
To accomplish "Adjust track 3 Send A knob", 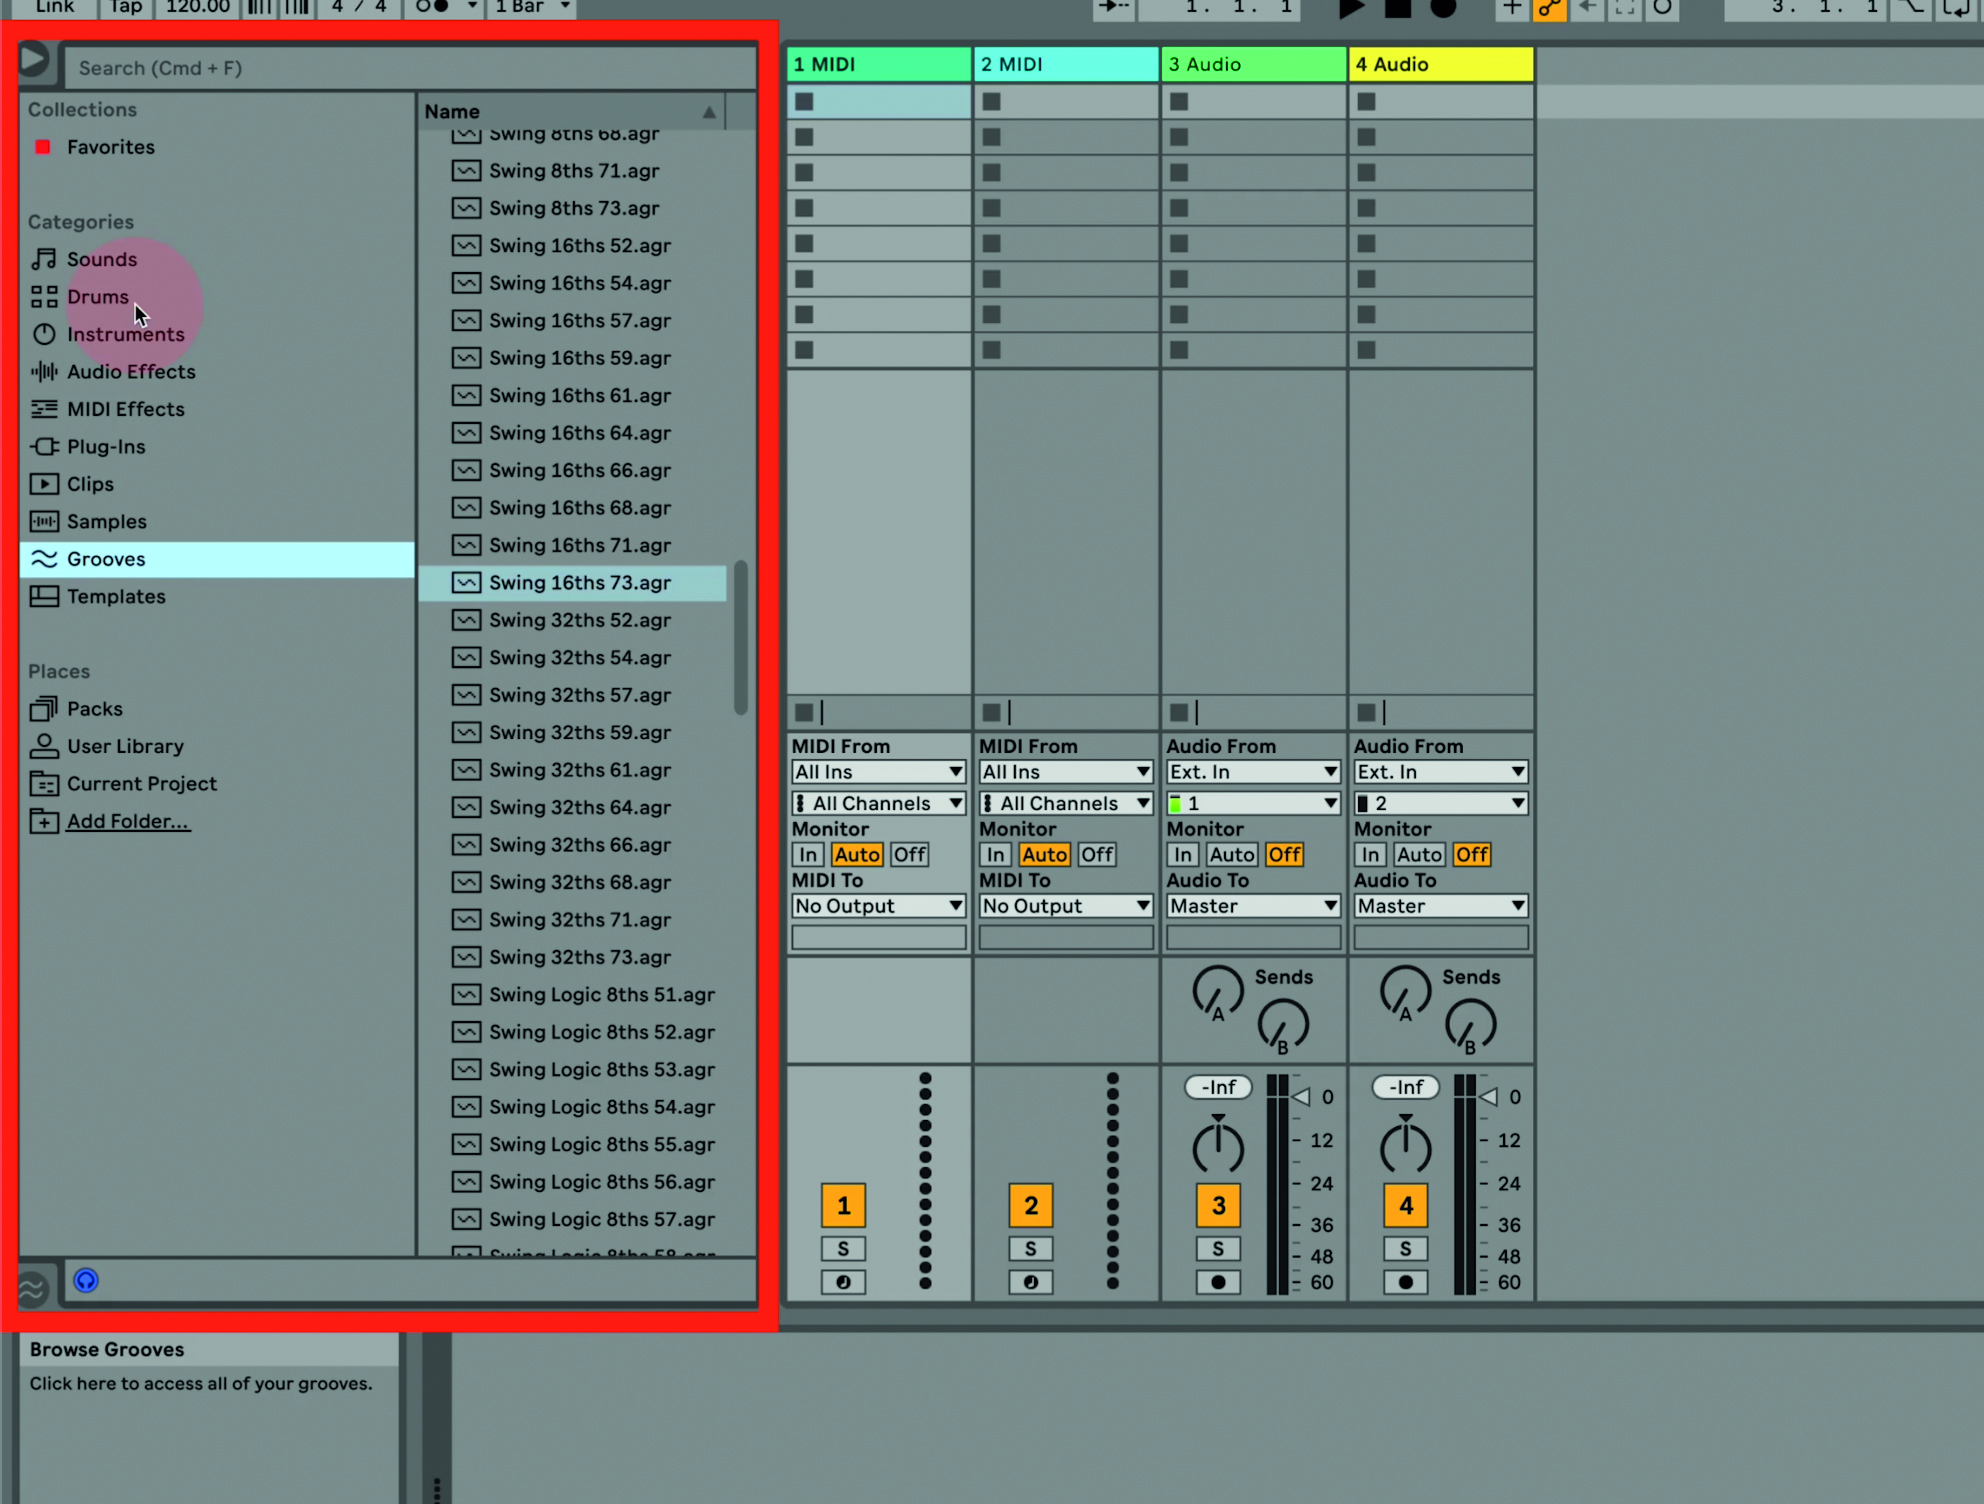I will coord(1217,992).
